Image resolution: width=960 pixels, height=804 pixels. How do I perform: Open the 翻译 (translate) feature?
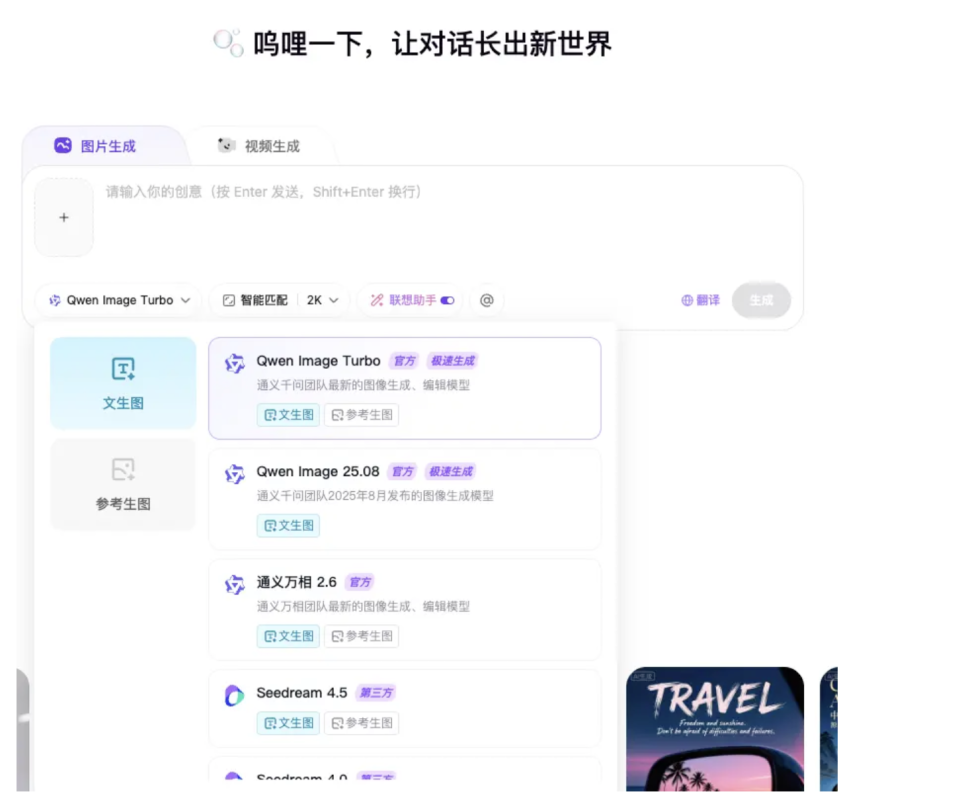coord(699,299)
